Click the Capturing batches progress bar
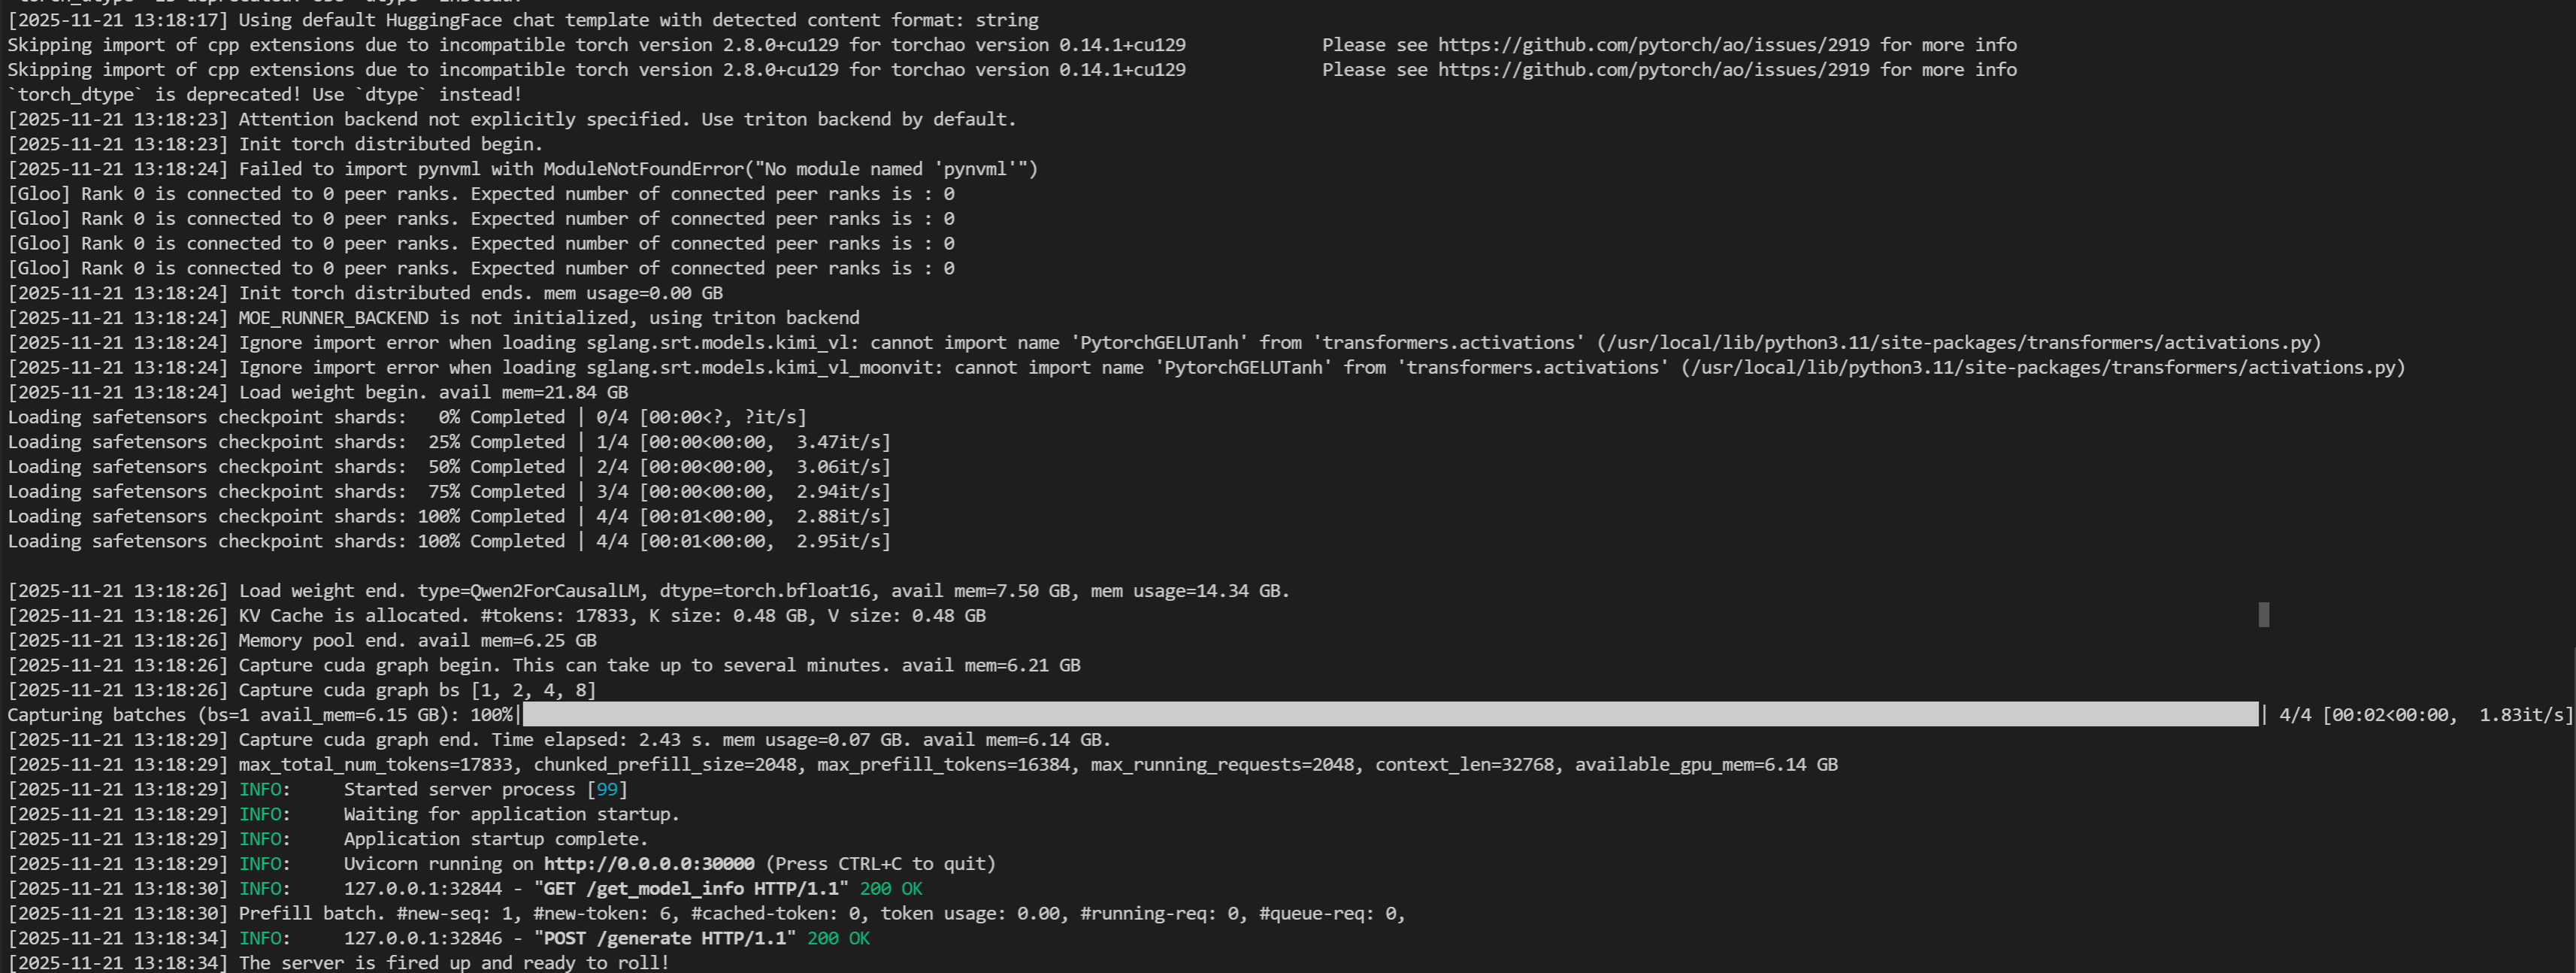This screenshot has height=973, width=2576. [1390, 715]
